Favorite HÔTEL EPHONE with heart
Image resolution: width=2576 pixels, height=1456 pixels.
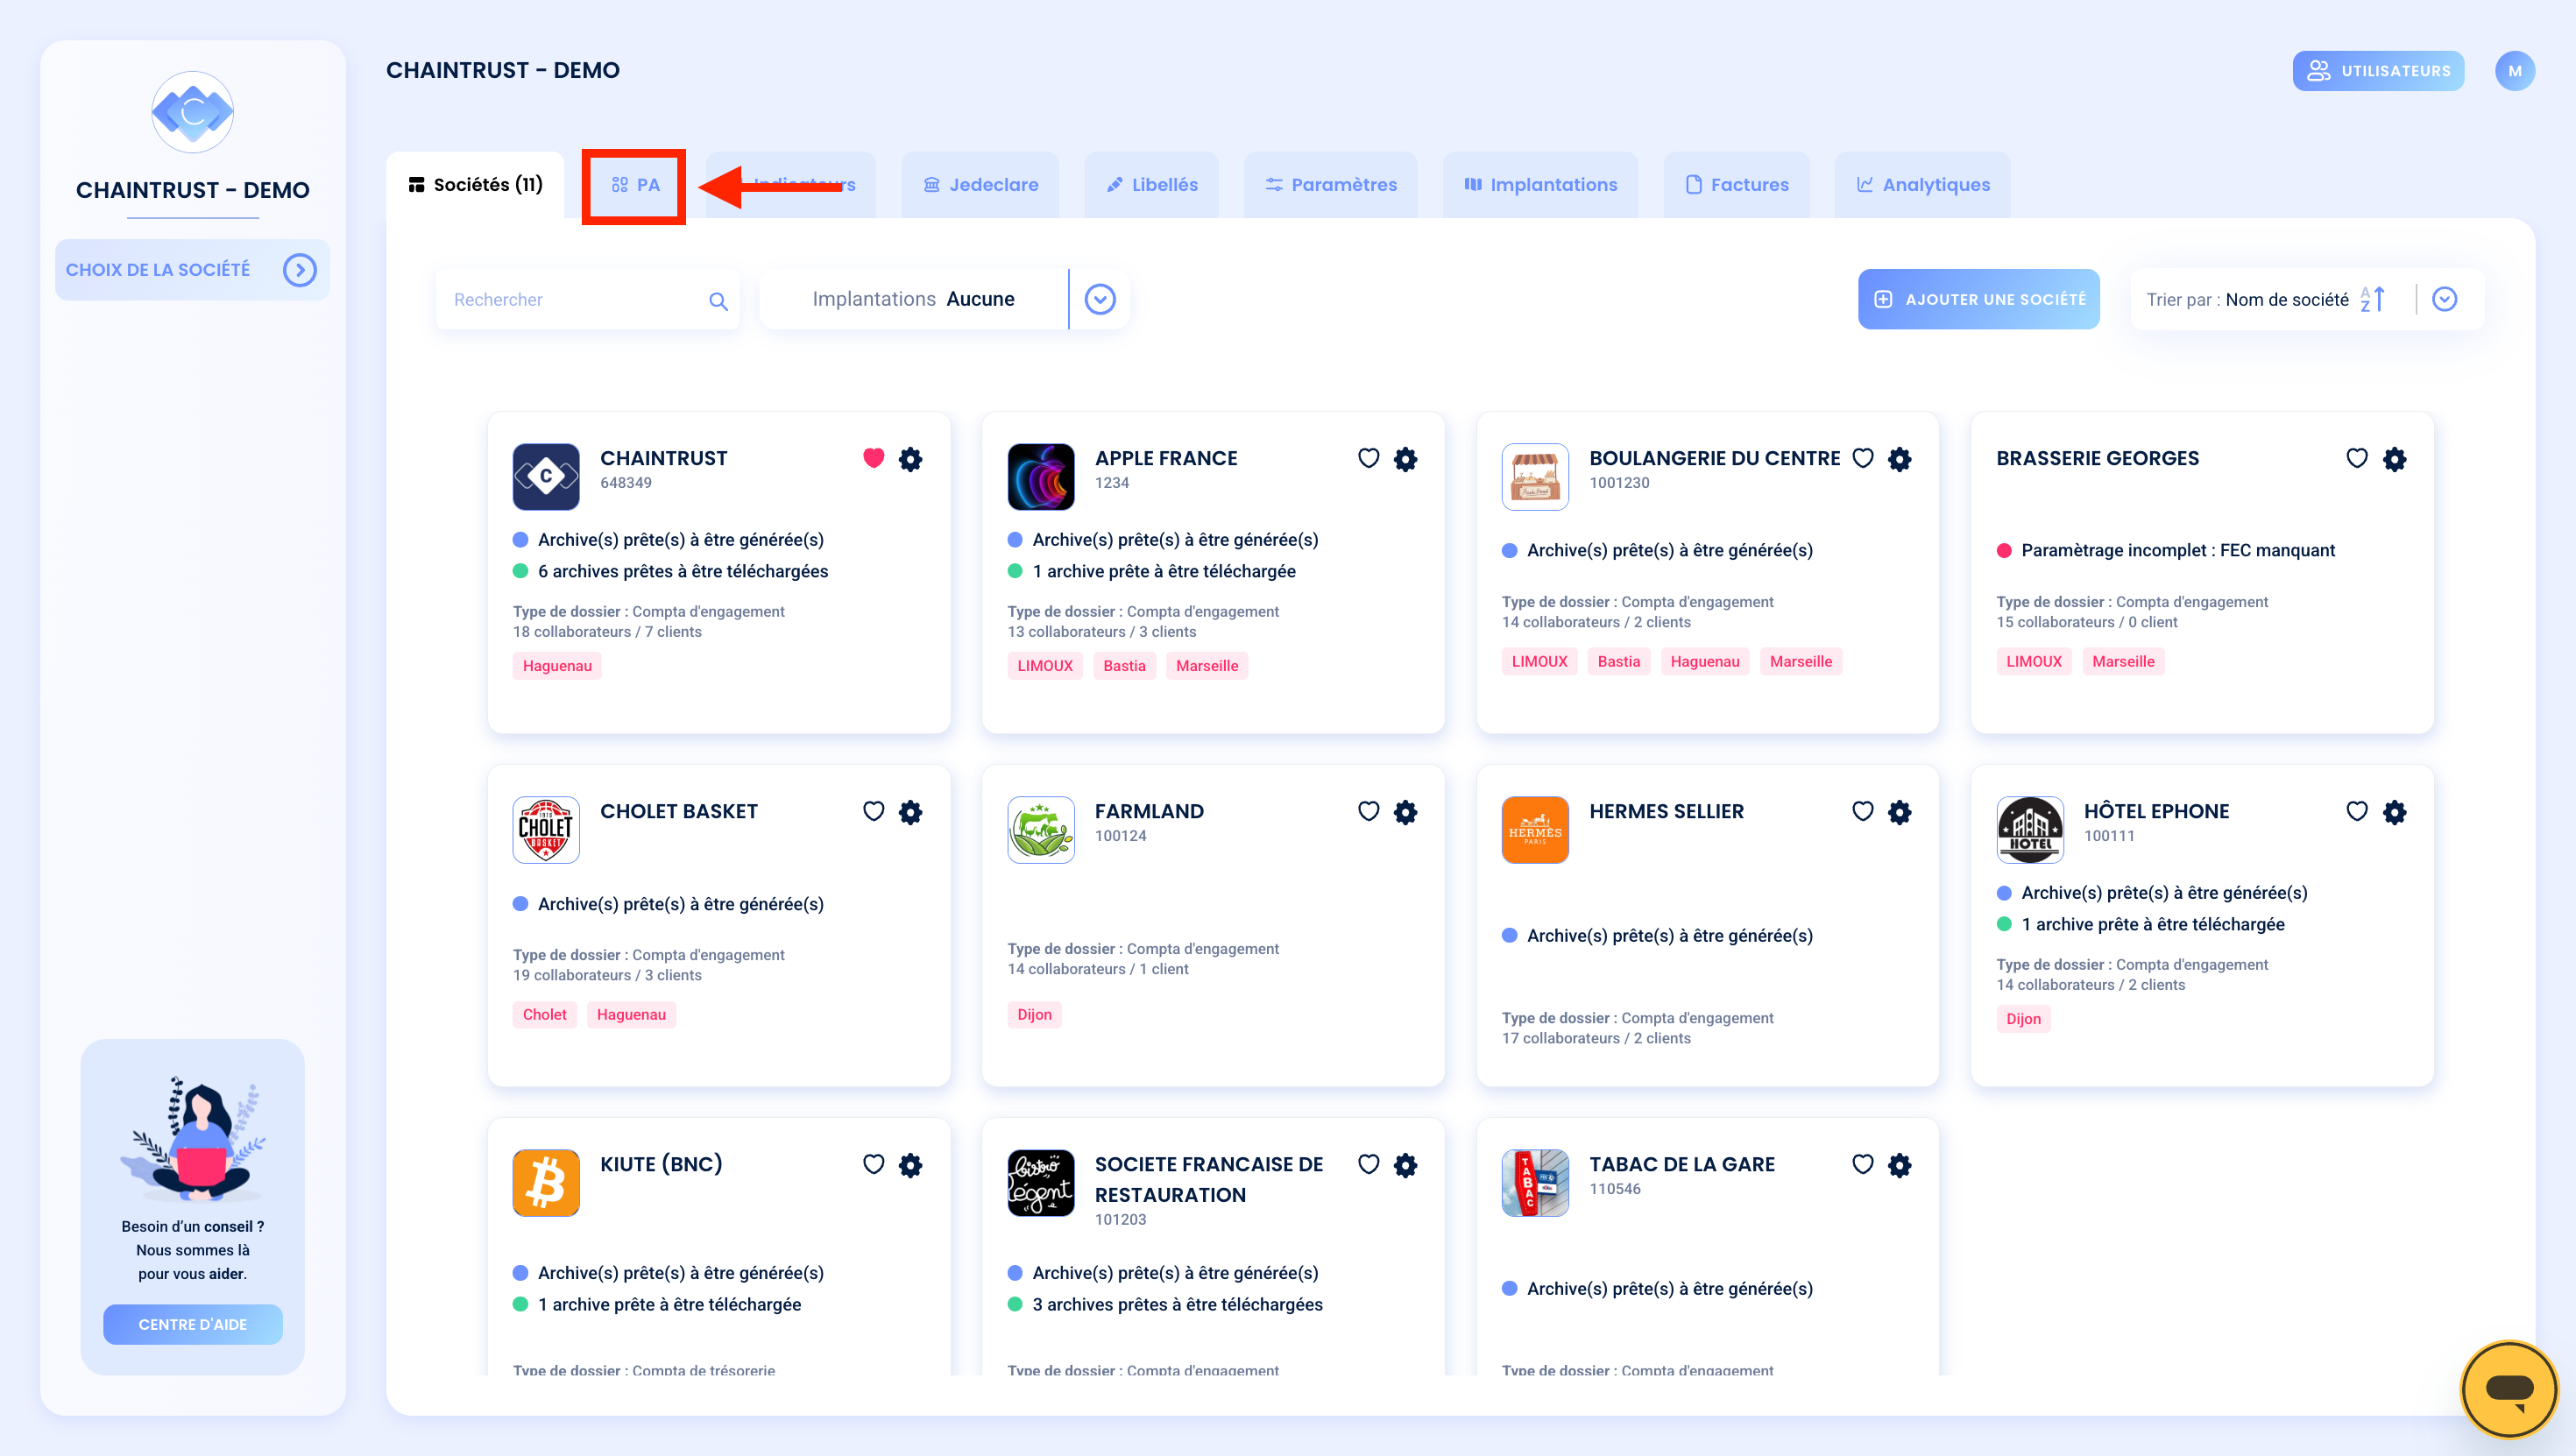[2357, 811]
